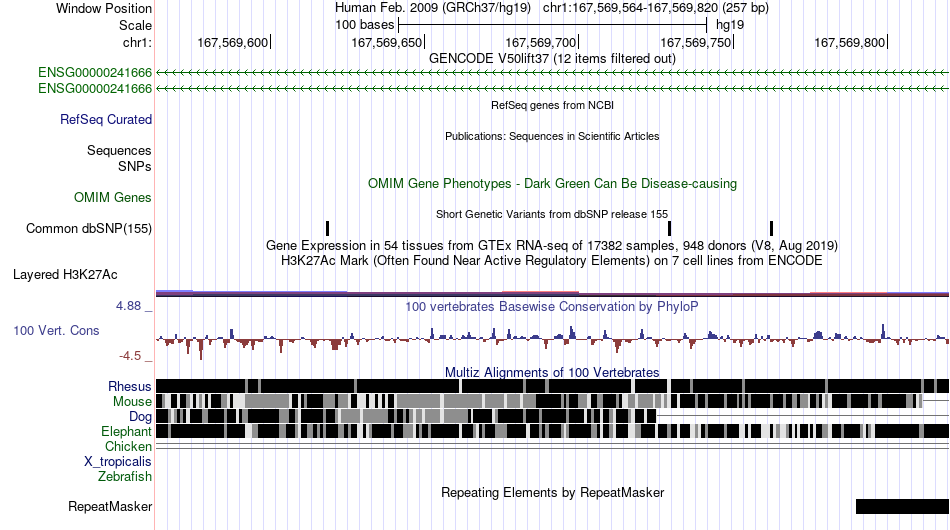This screenshot has height=530, width=950.
Task: Open the 100 Vert. Cons track label
Action: [x=56, y=330]
